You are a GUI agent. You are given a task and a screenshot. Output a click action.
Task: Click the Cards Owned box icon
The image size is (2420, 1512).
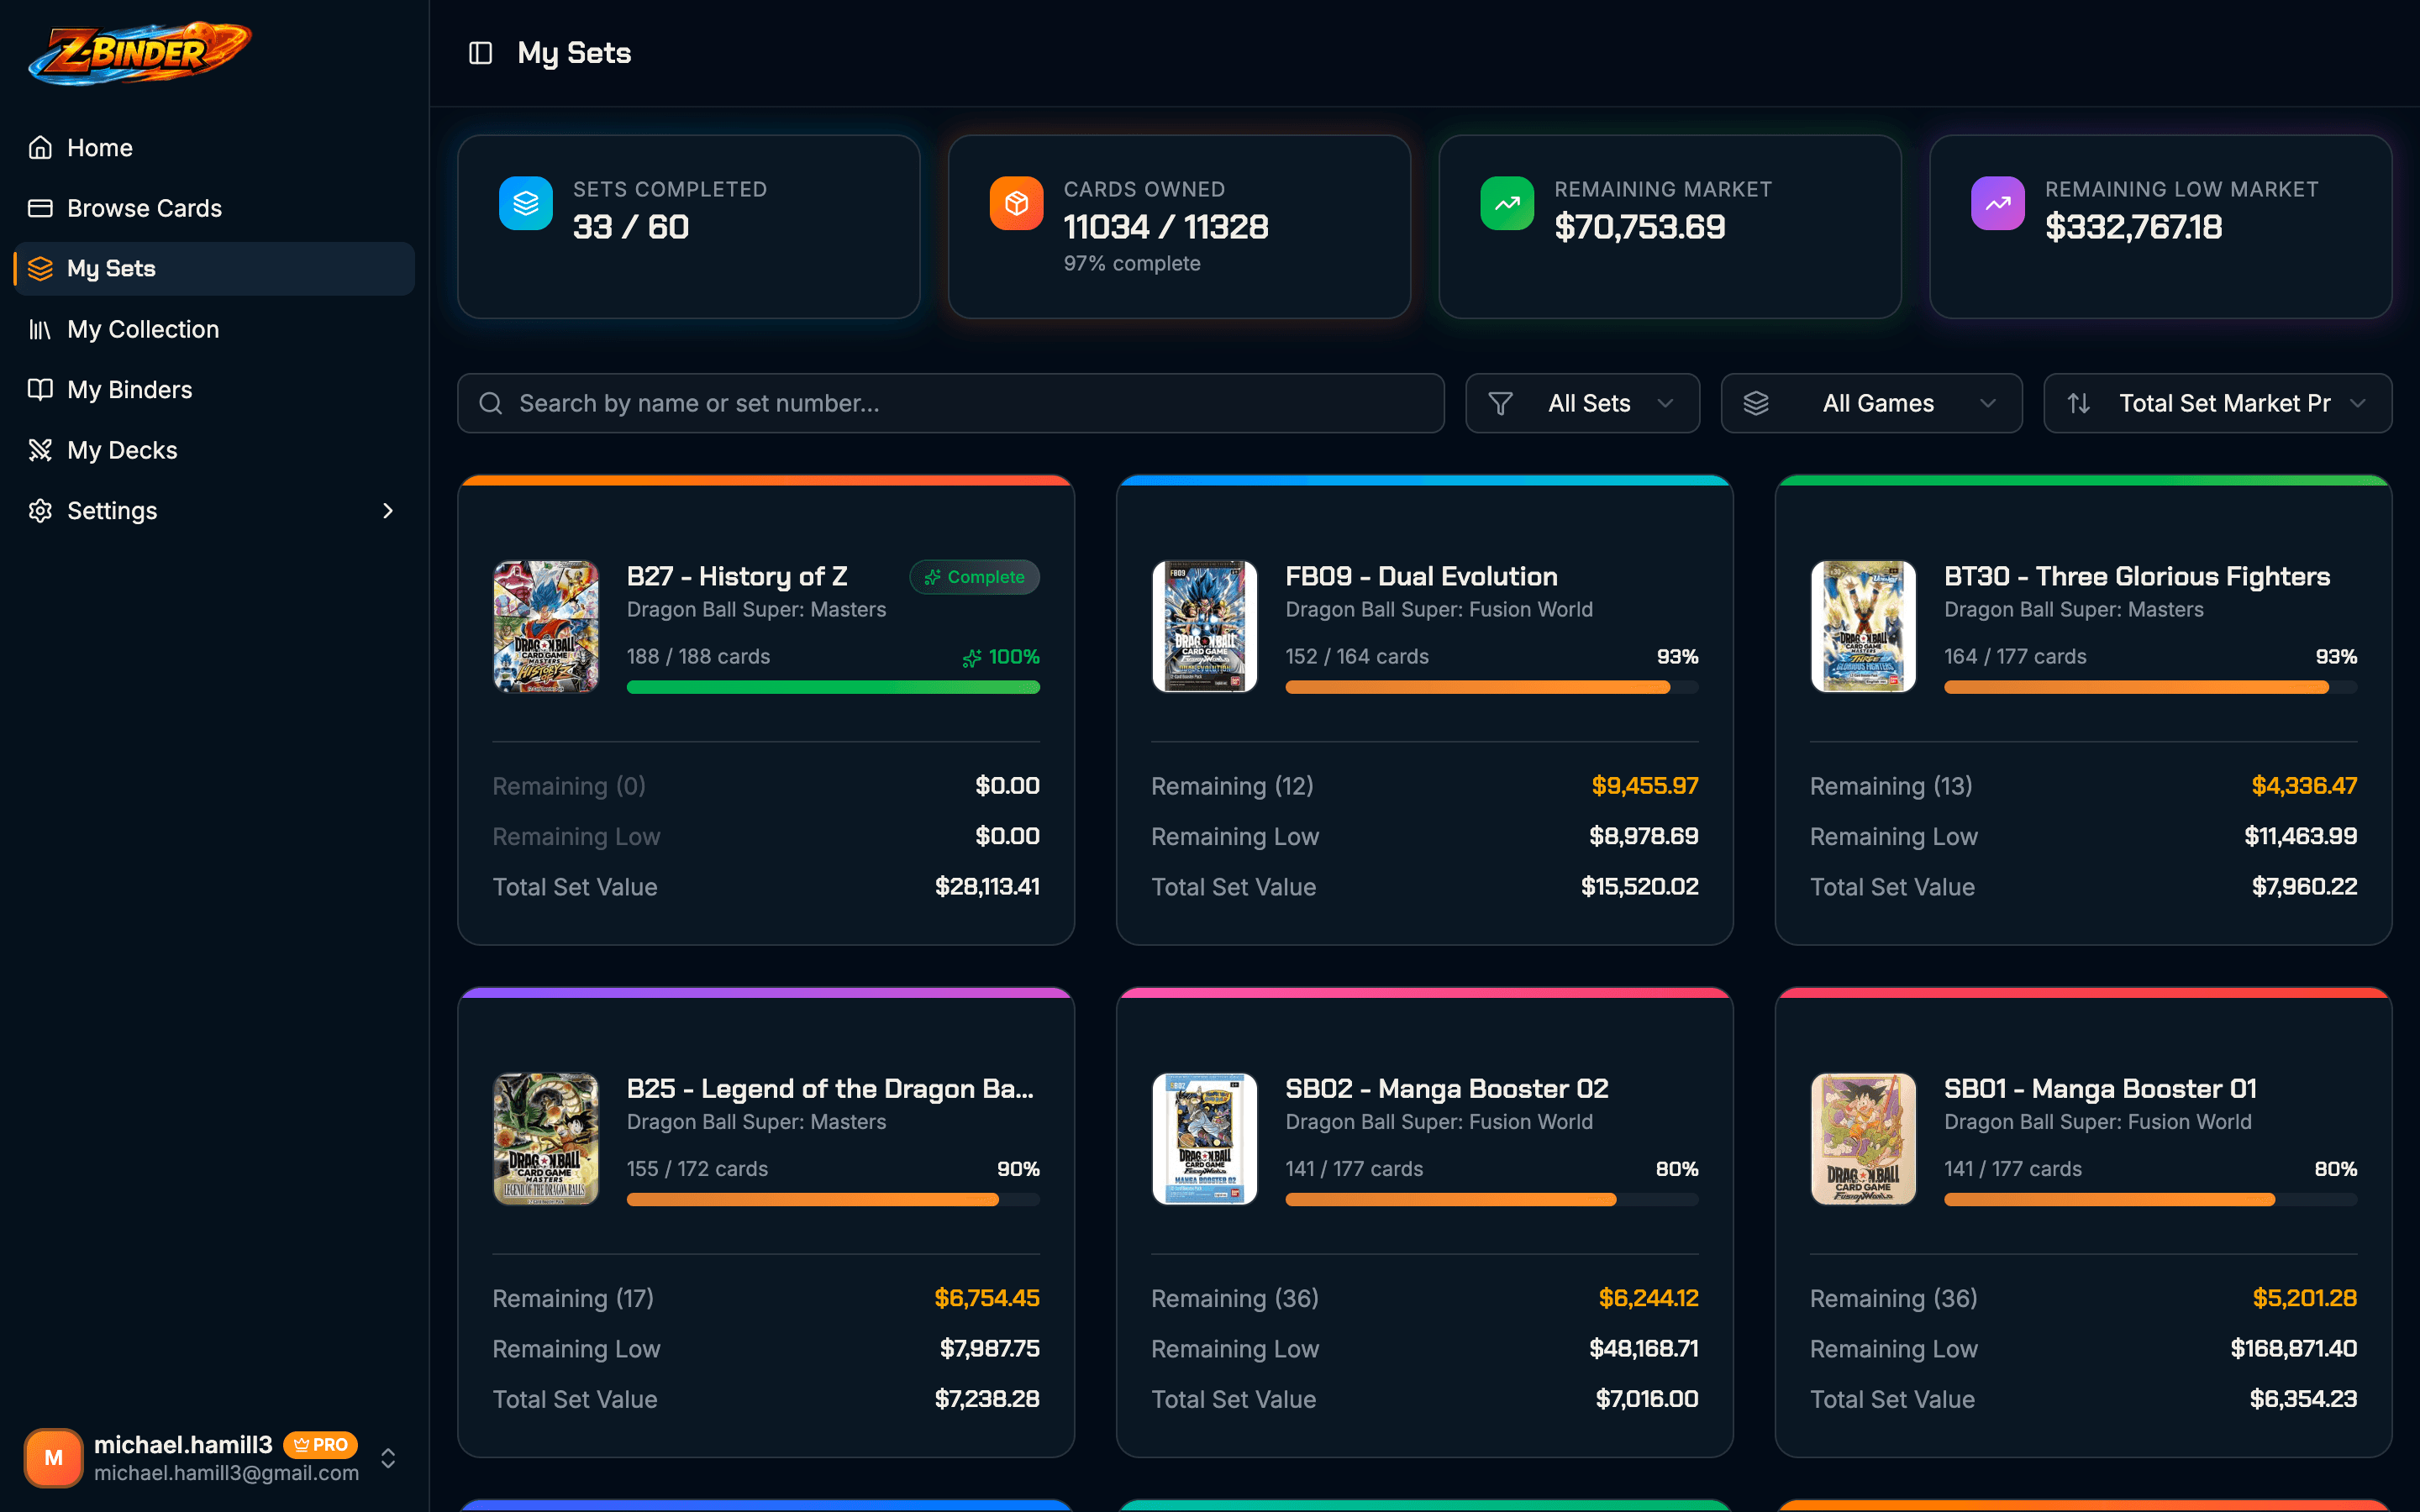[1016, 203]
